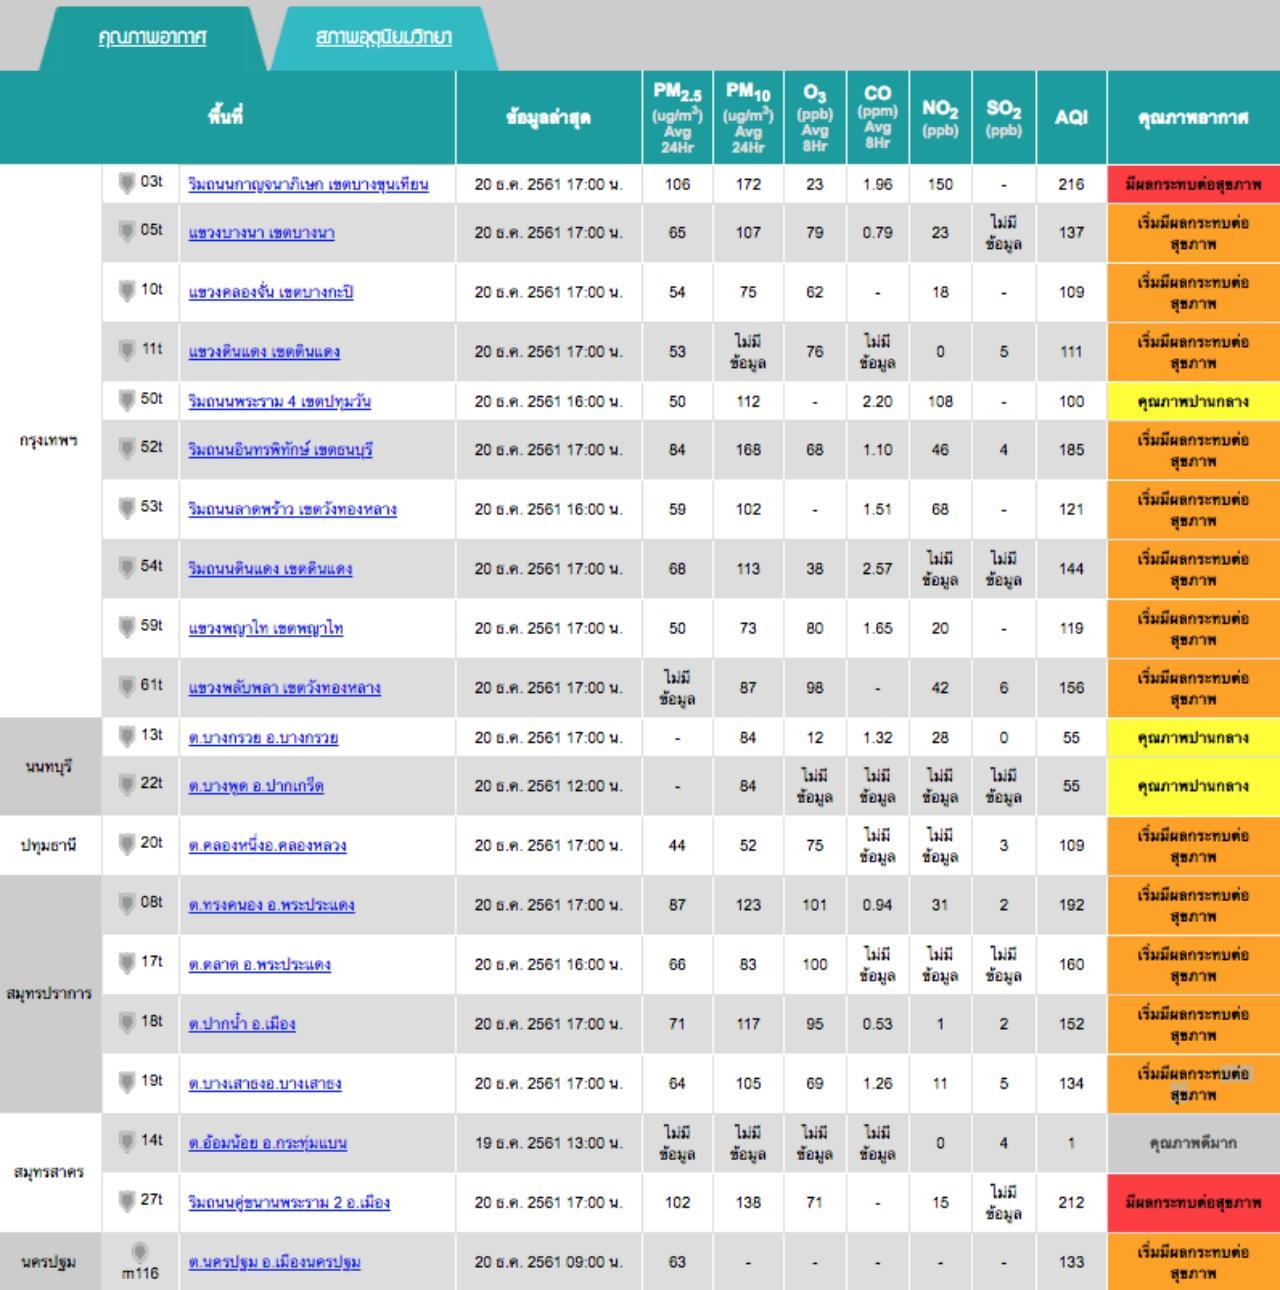Click the 20t station marker icon
The width and height of the screenshot is (1280, 1290).
pyautogui.click(x=126, y=844)
